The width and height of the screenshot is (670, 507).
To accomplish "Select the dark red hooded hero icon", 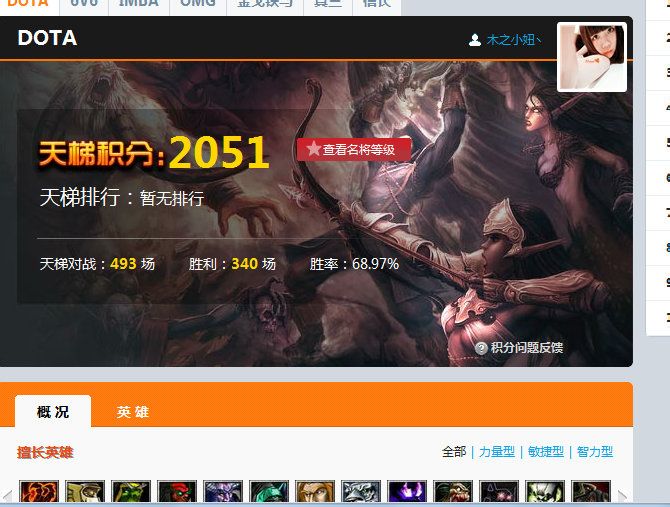I will 591,491.
